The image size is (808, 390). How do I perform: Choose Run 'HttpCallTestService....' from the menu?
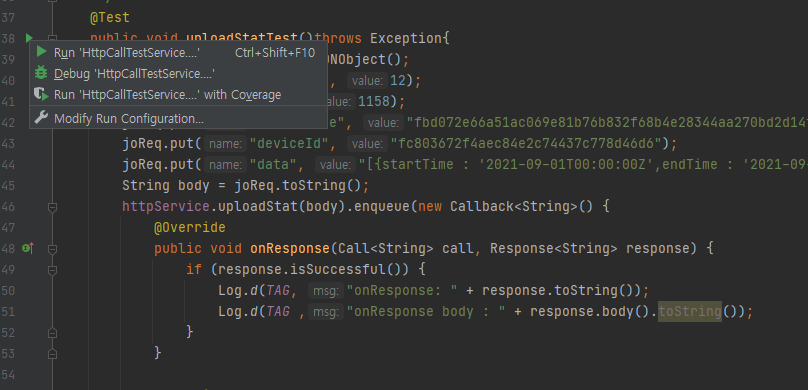coord(178,53)
